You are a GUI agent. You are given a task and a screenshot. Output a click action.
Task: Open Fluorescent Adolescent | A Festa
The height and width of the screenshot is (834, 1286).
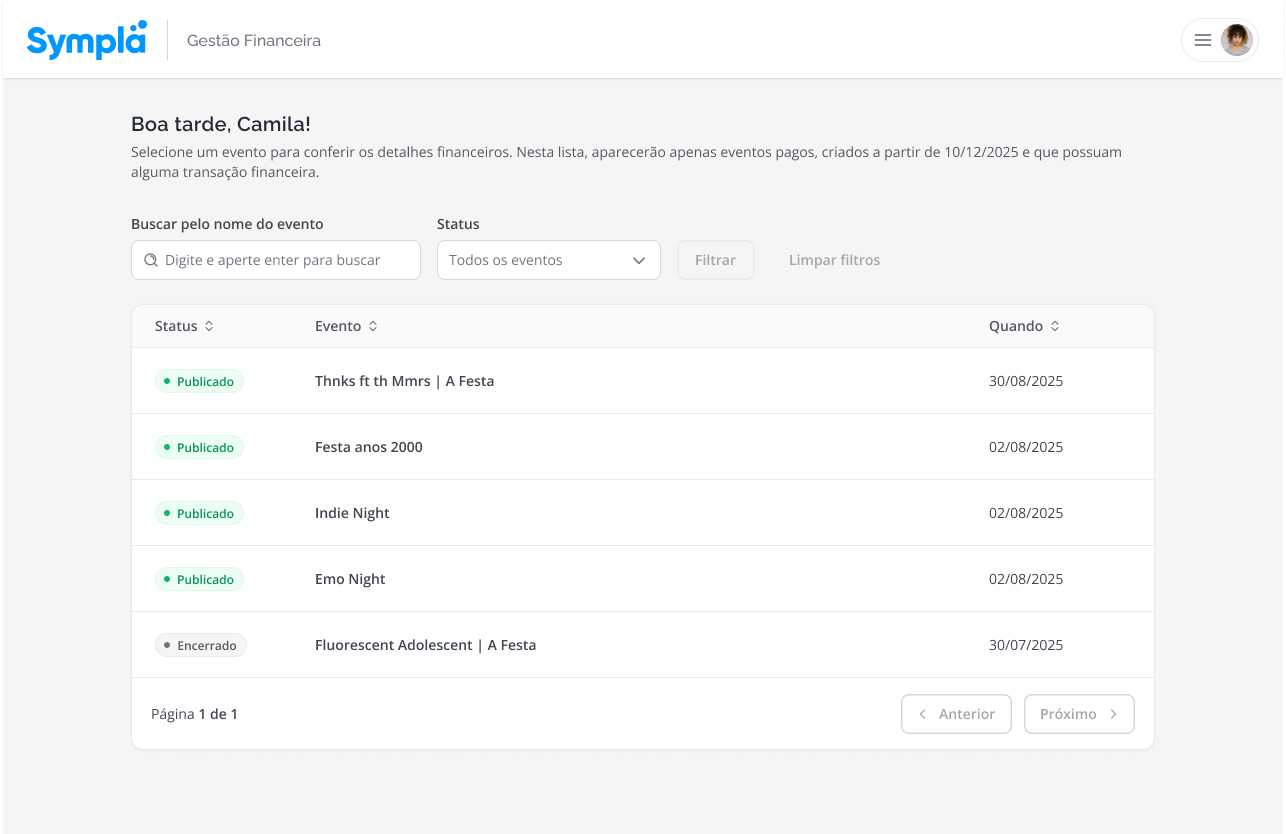425,645
